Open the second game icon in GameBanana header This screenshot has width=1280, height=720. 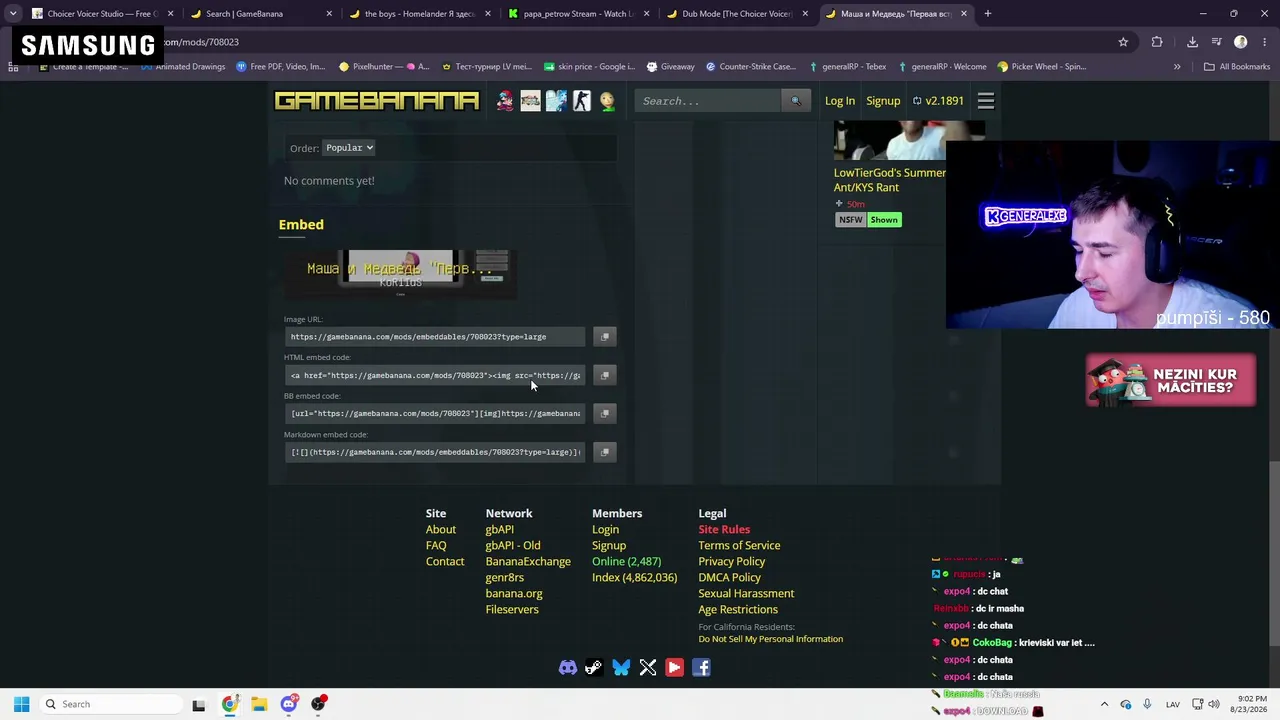530,101
